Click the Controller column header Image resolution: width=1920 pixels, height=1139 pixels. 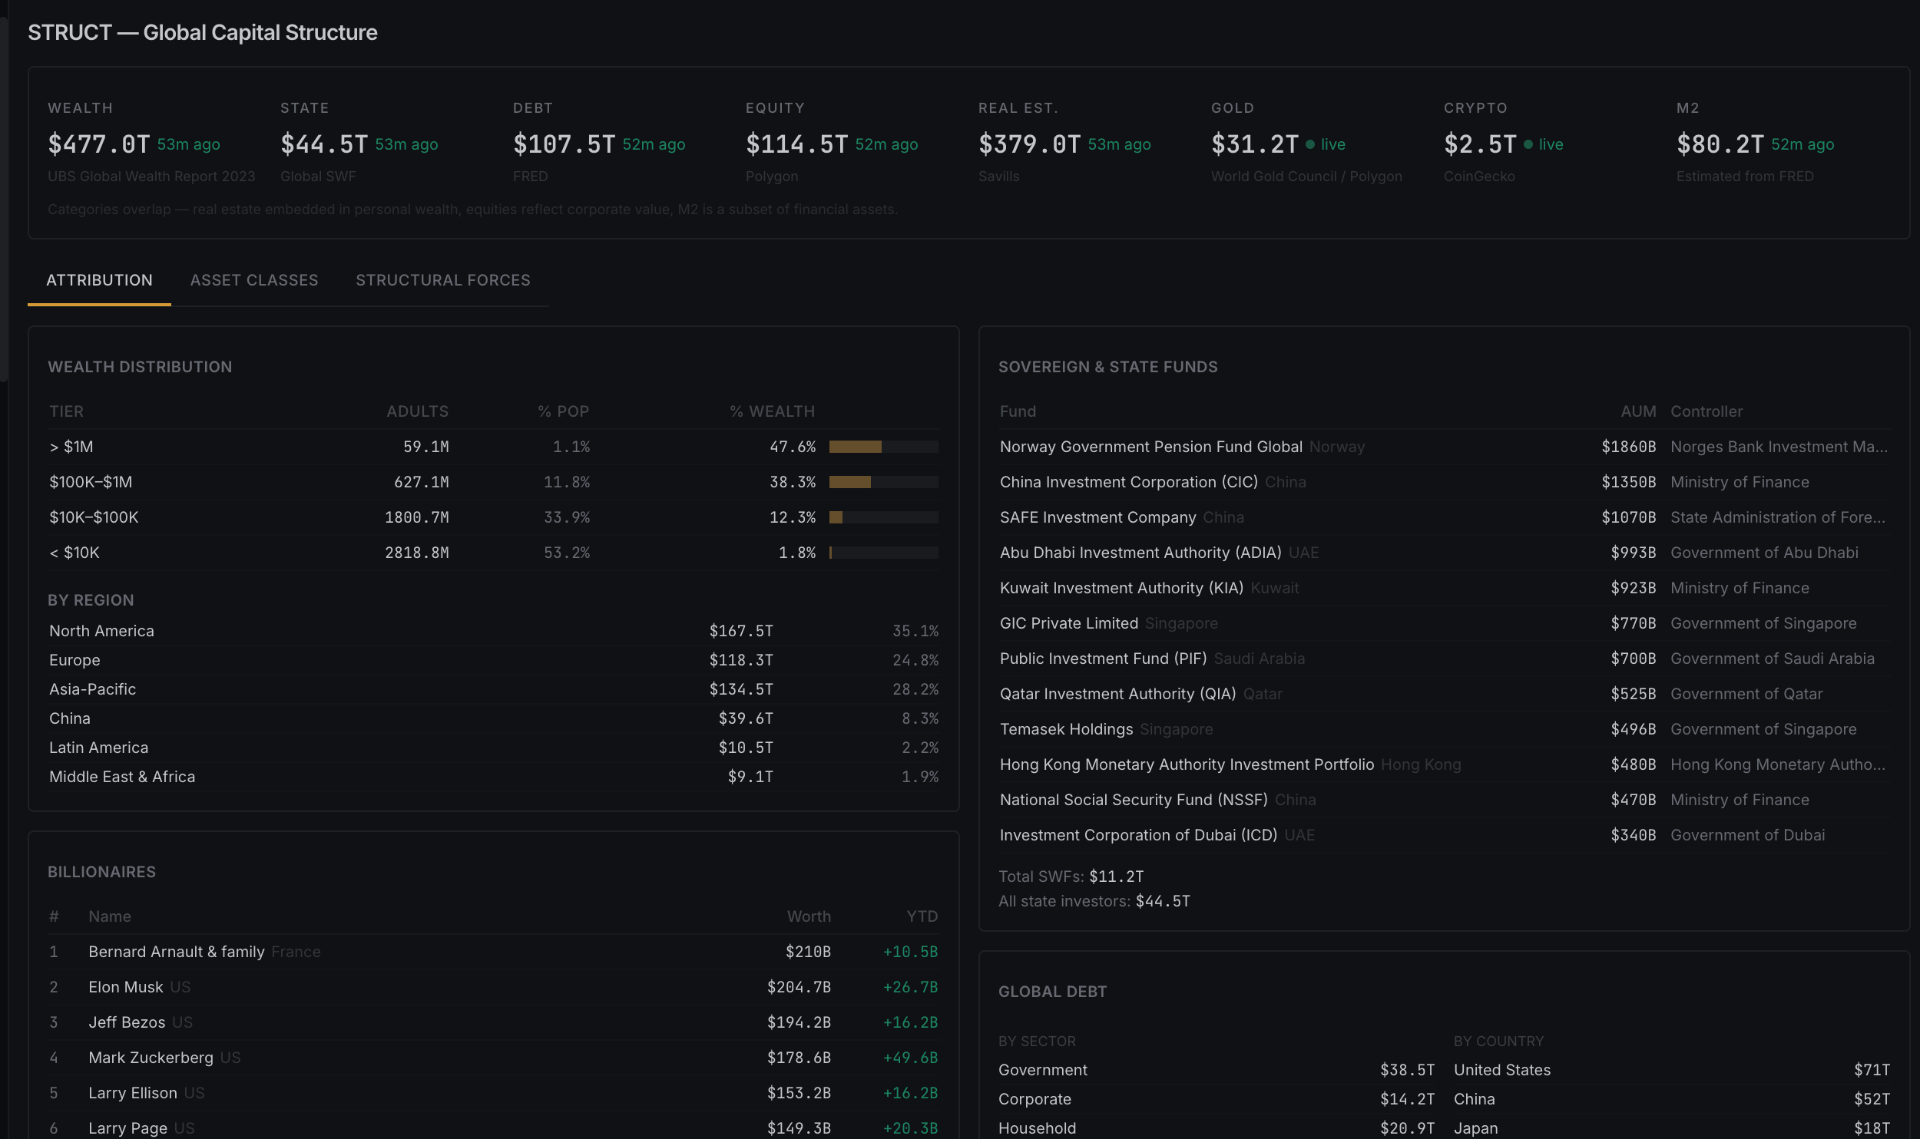pos(1706,411)
